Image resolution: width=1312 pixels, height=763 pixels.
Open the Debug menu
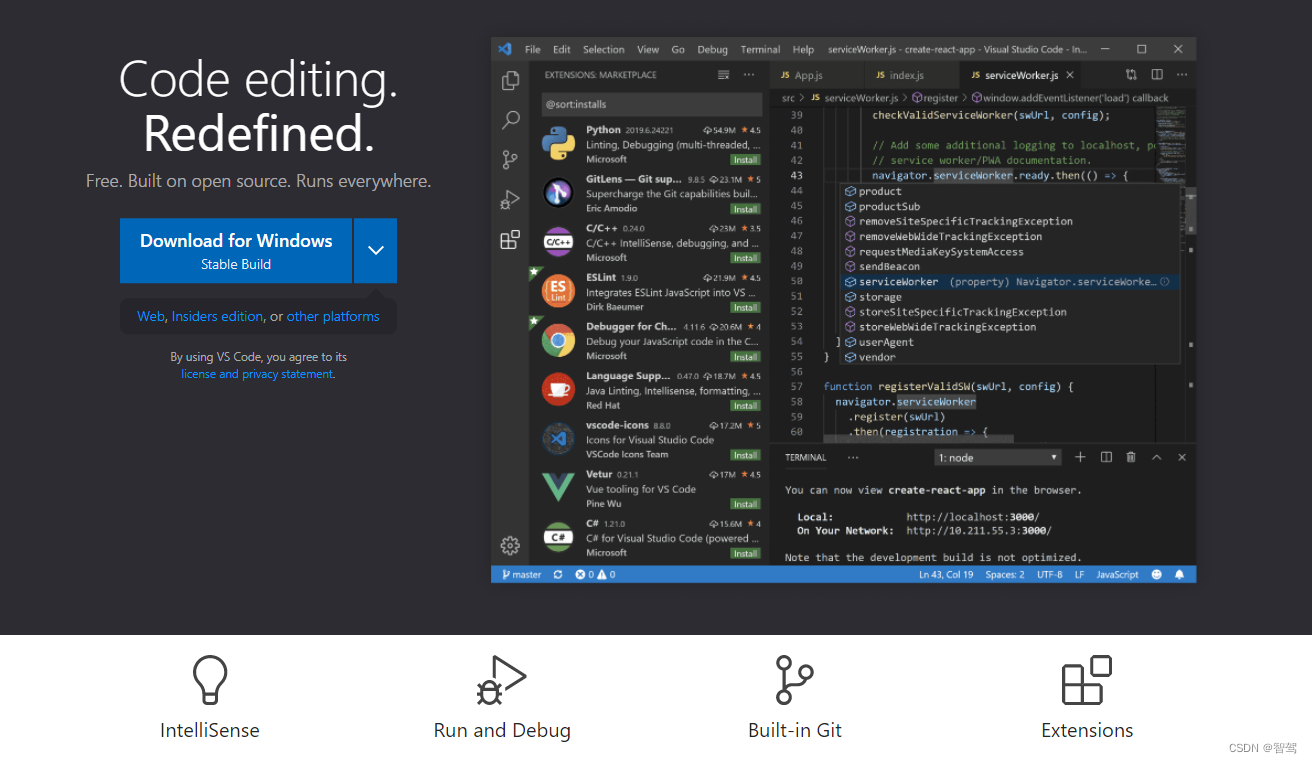click(712, 49)
